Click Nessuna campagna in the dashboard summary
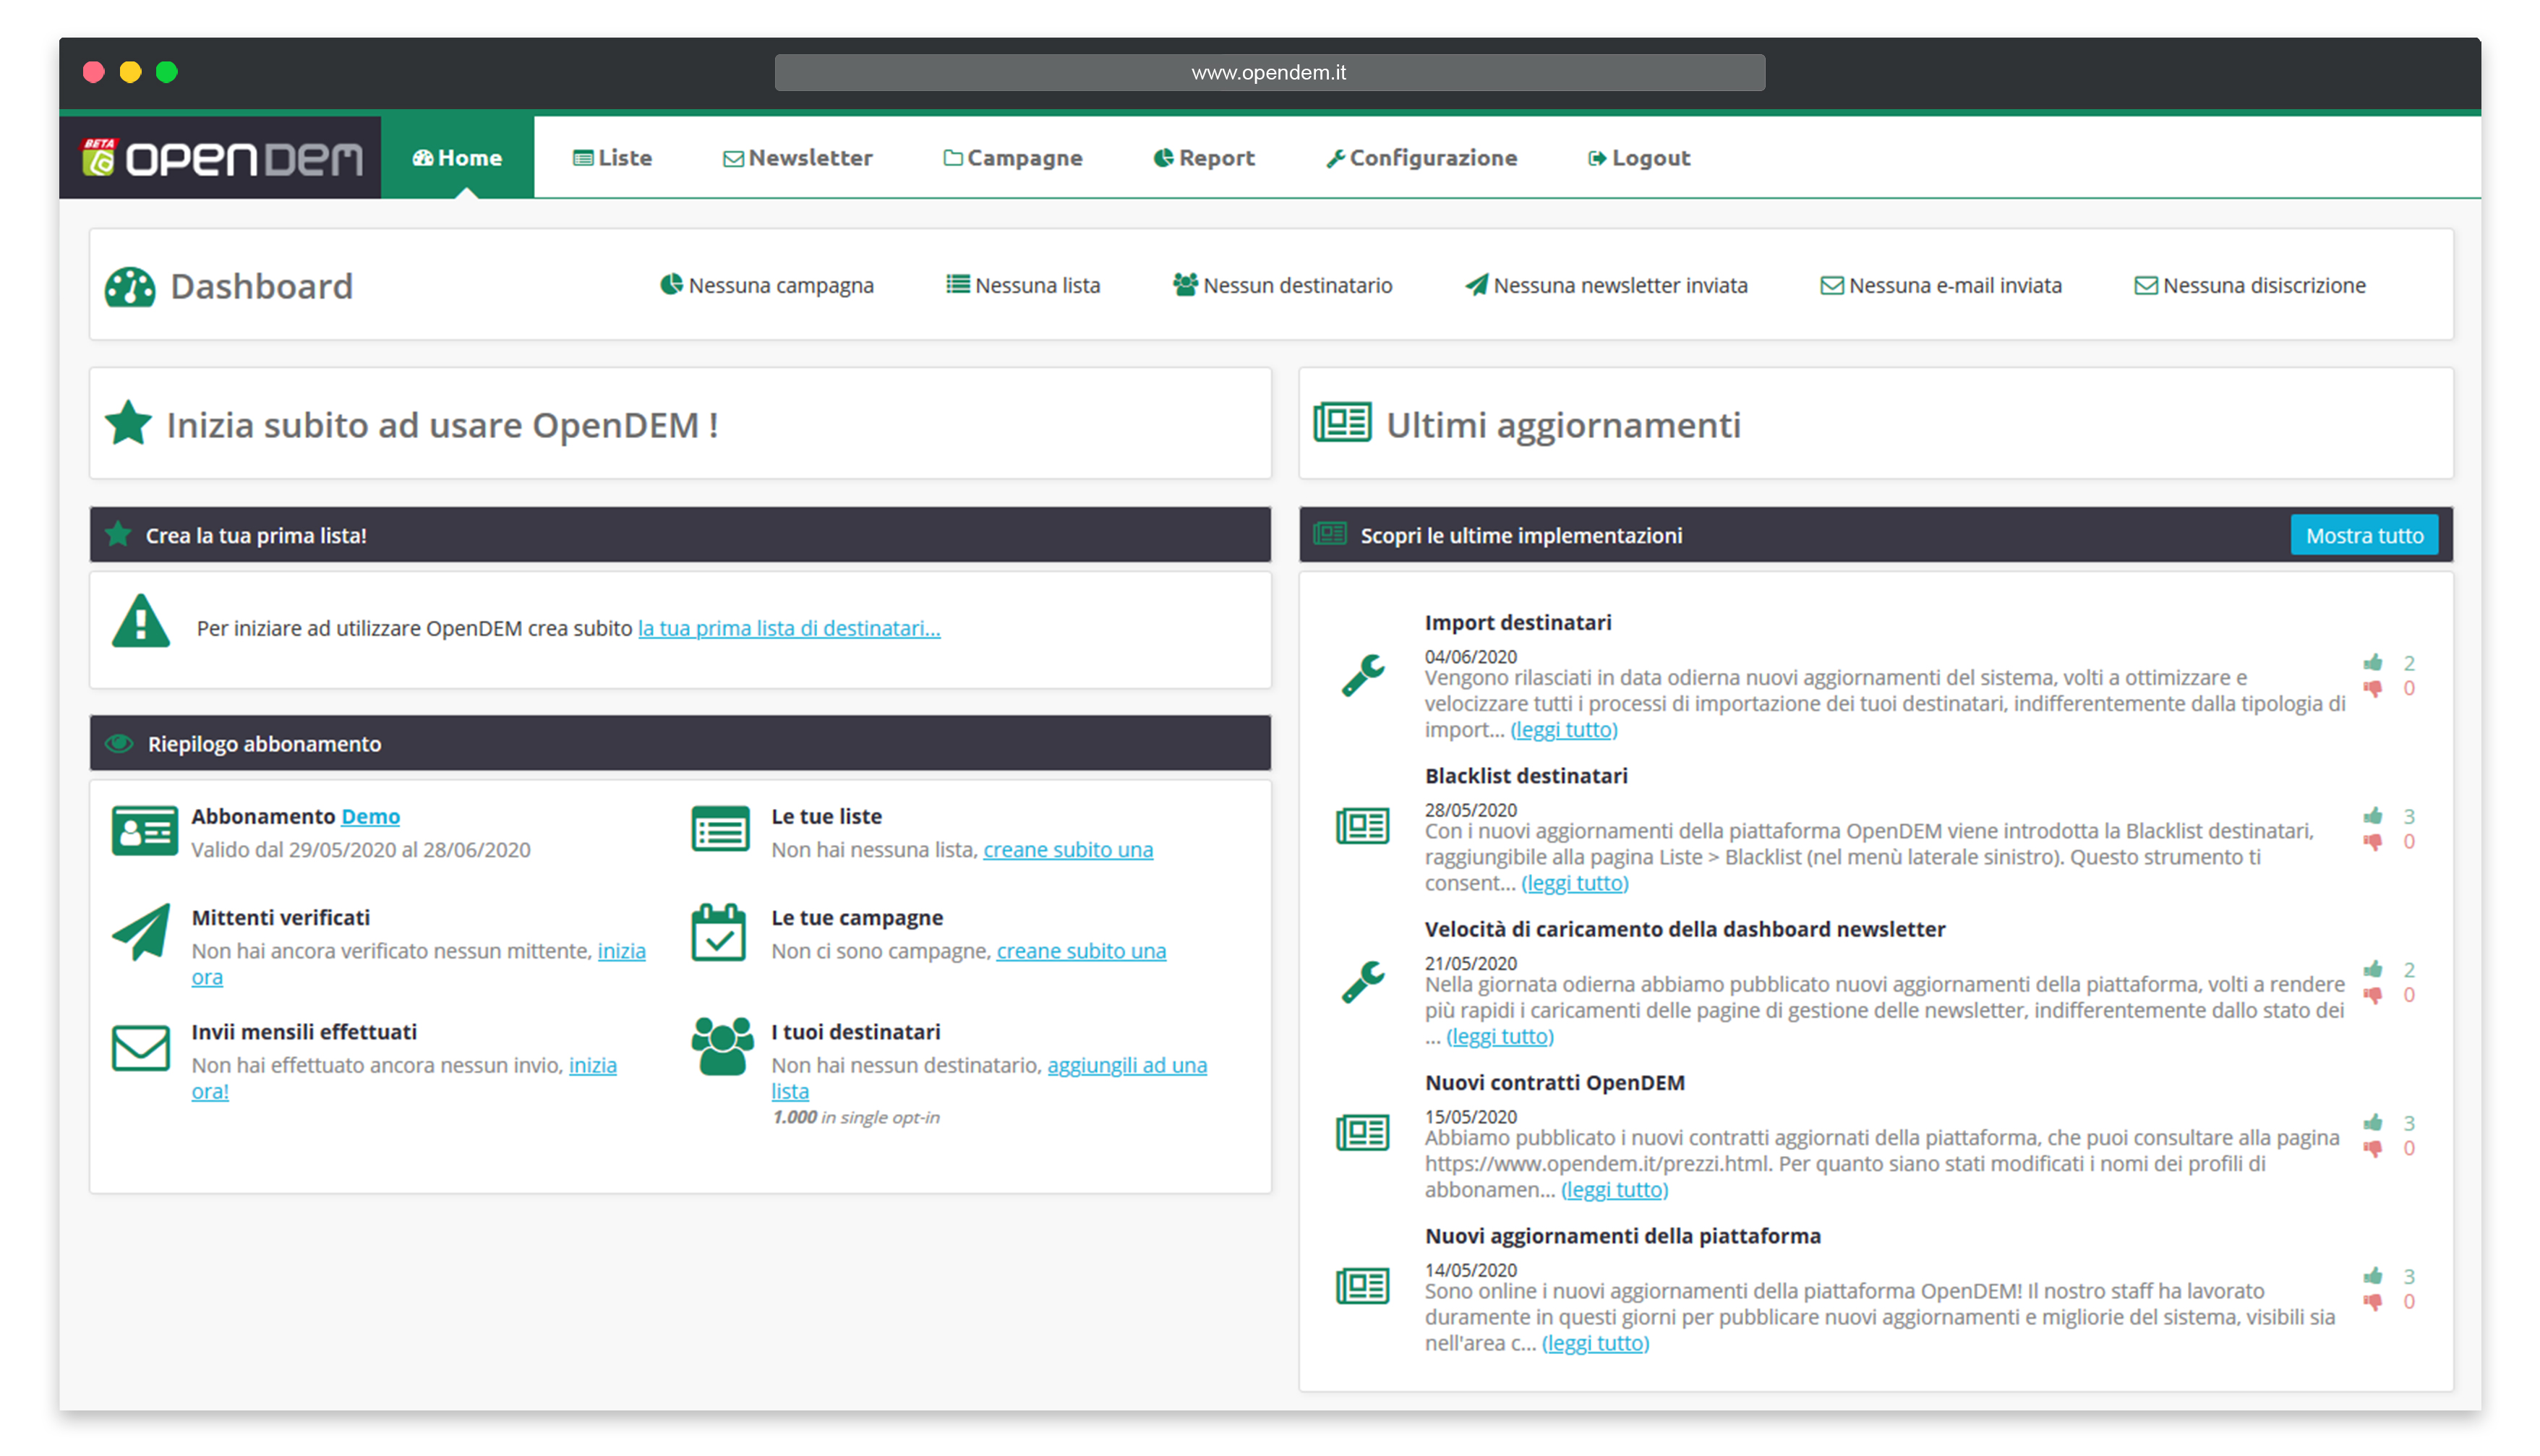 click(x=766, y=285)
